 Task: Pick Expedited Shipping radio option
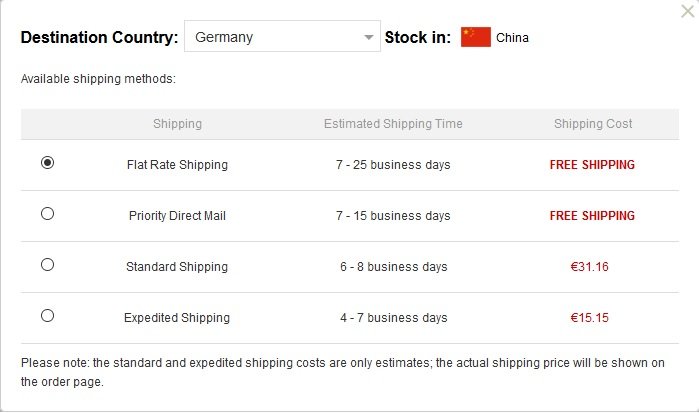pyautogui.click(x=47, y=316)
